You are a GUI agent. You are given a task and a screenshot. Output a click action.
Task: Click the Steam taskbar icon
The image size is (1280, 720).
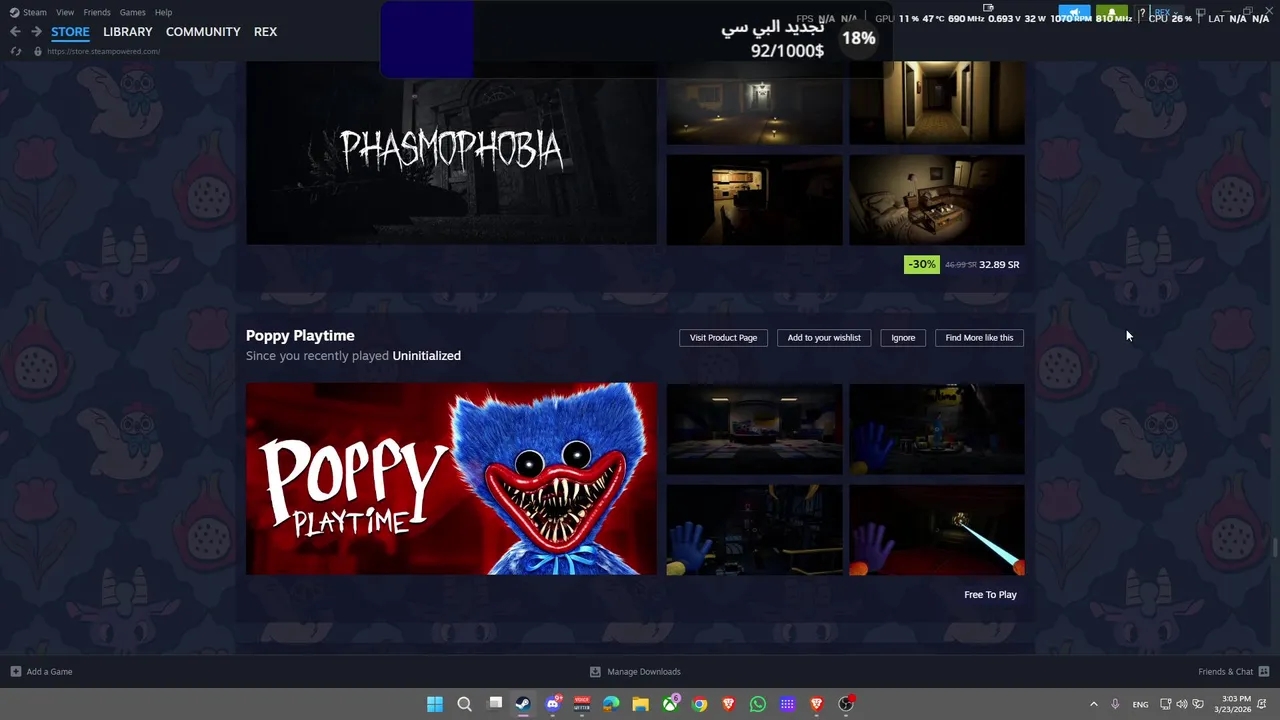(523, 704)
